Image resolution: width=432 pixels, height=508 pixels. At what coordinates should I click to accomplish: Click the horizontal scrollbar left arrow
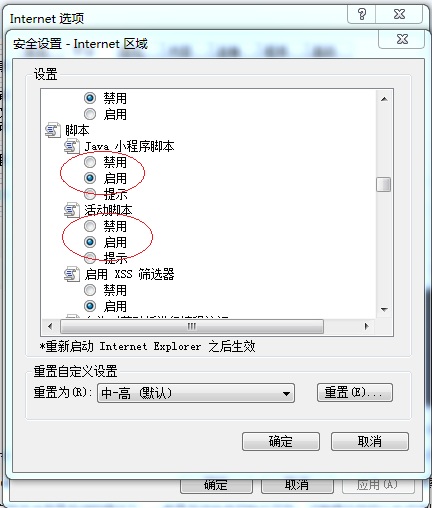50,326
